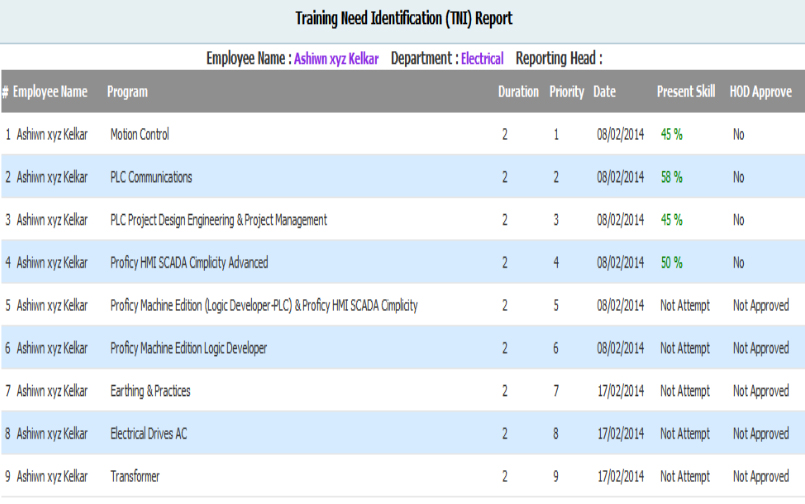Click 58 % skill for PLC Communications
This screenshot has width=805, height=504.
[672, 177]
